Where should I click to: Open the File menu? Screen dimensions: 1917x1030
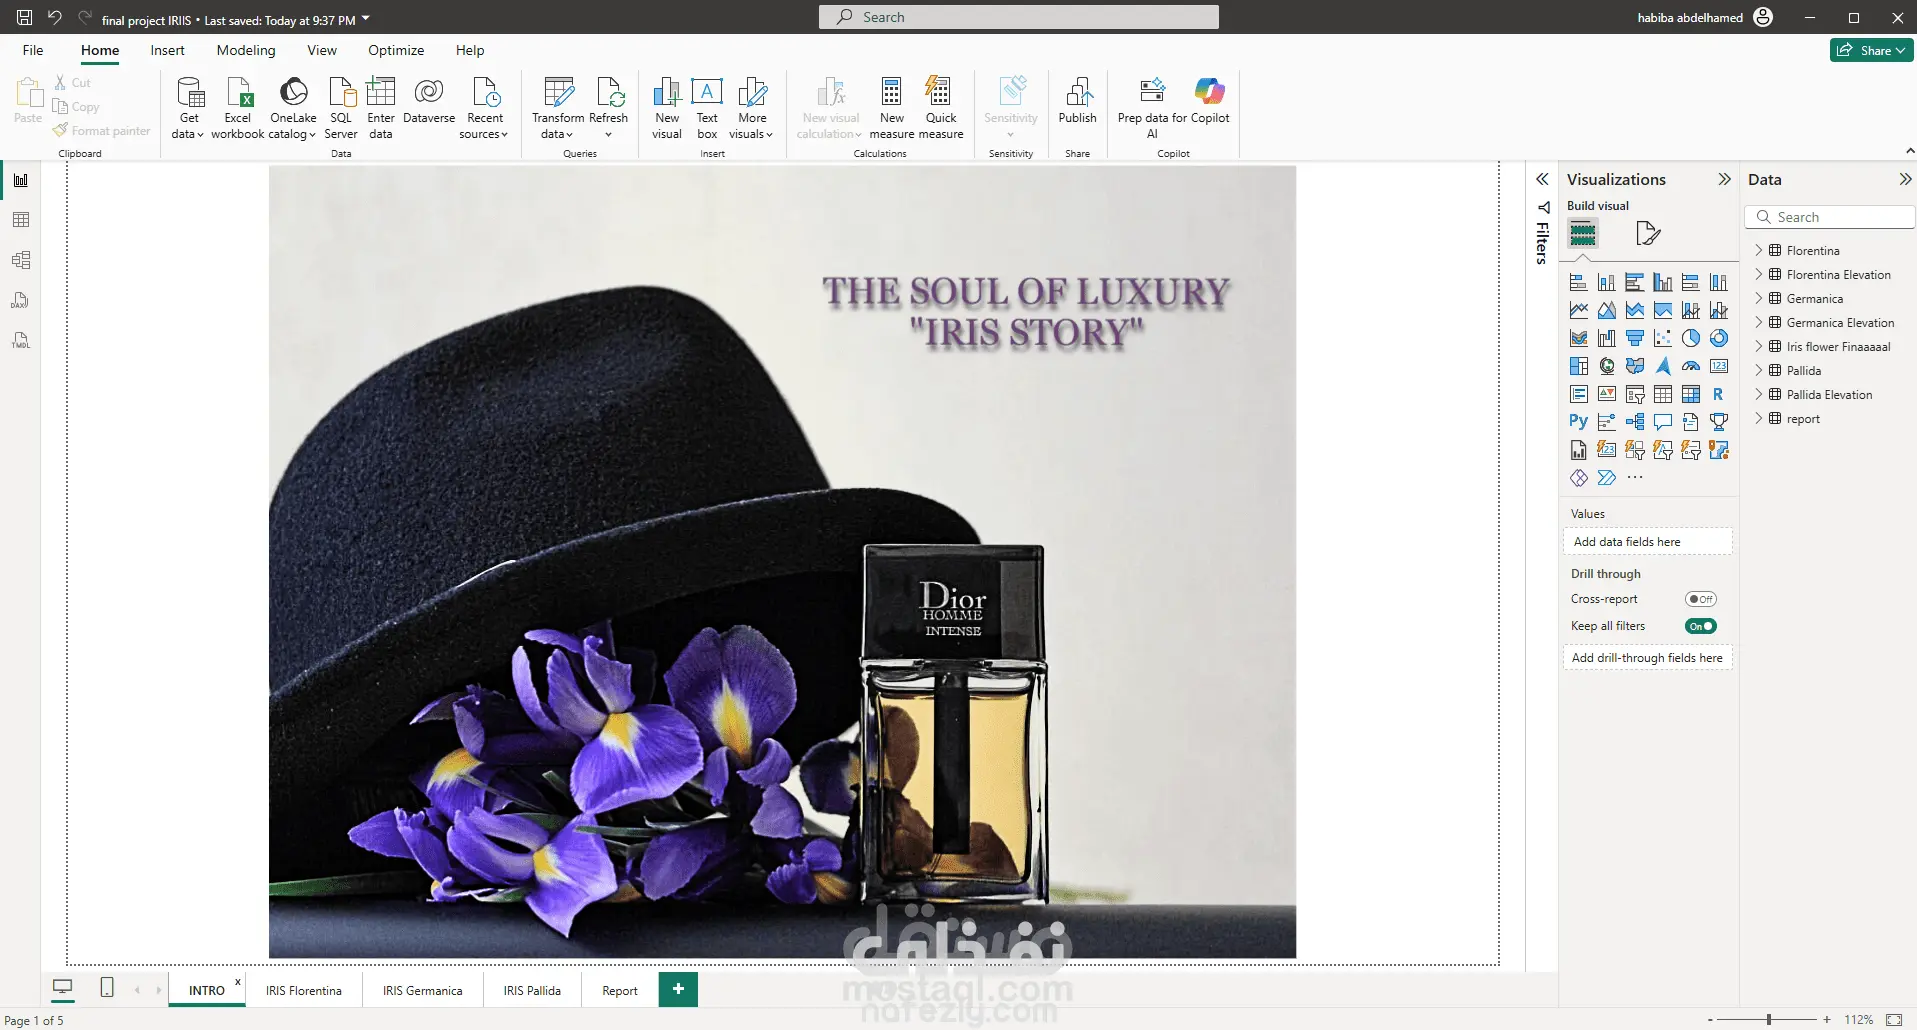[x=33, y=50]
